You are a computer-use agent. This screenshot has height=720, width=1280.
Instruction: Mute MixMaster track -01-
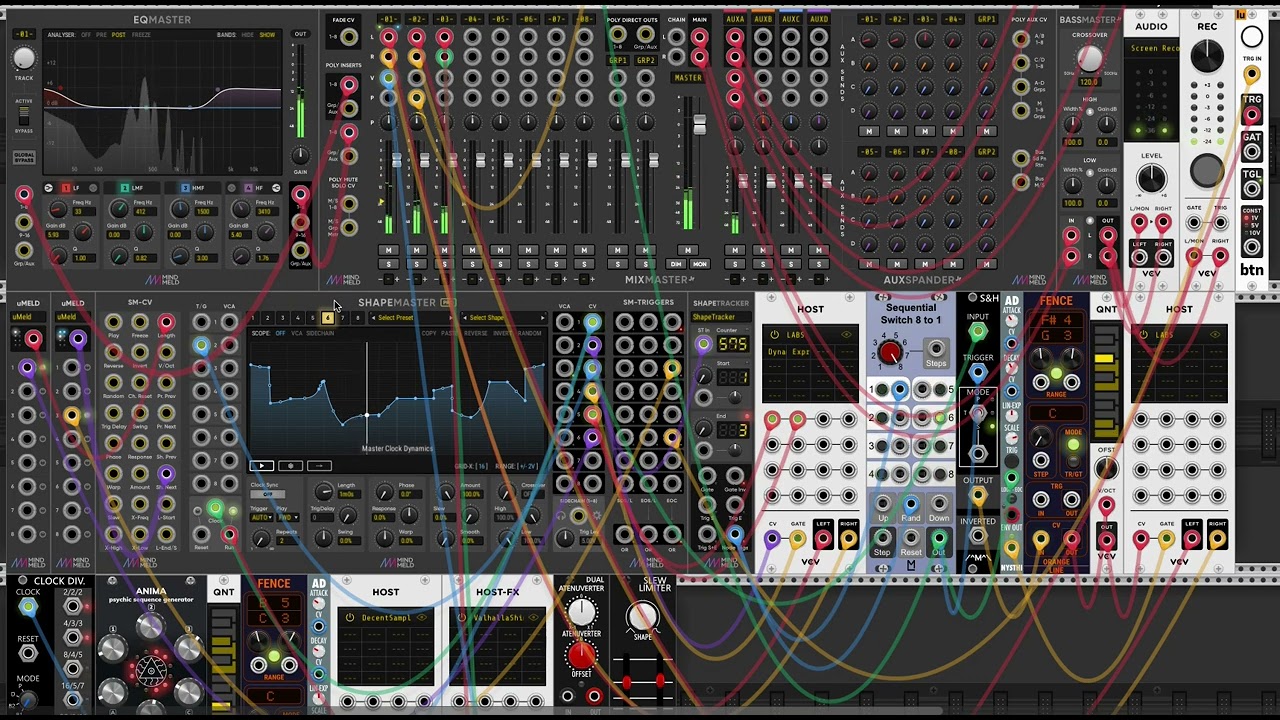389,250
